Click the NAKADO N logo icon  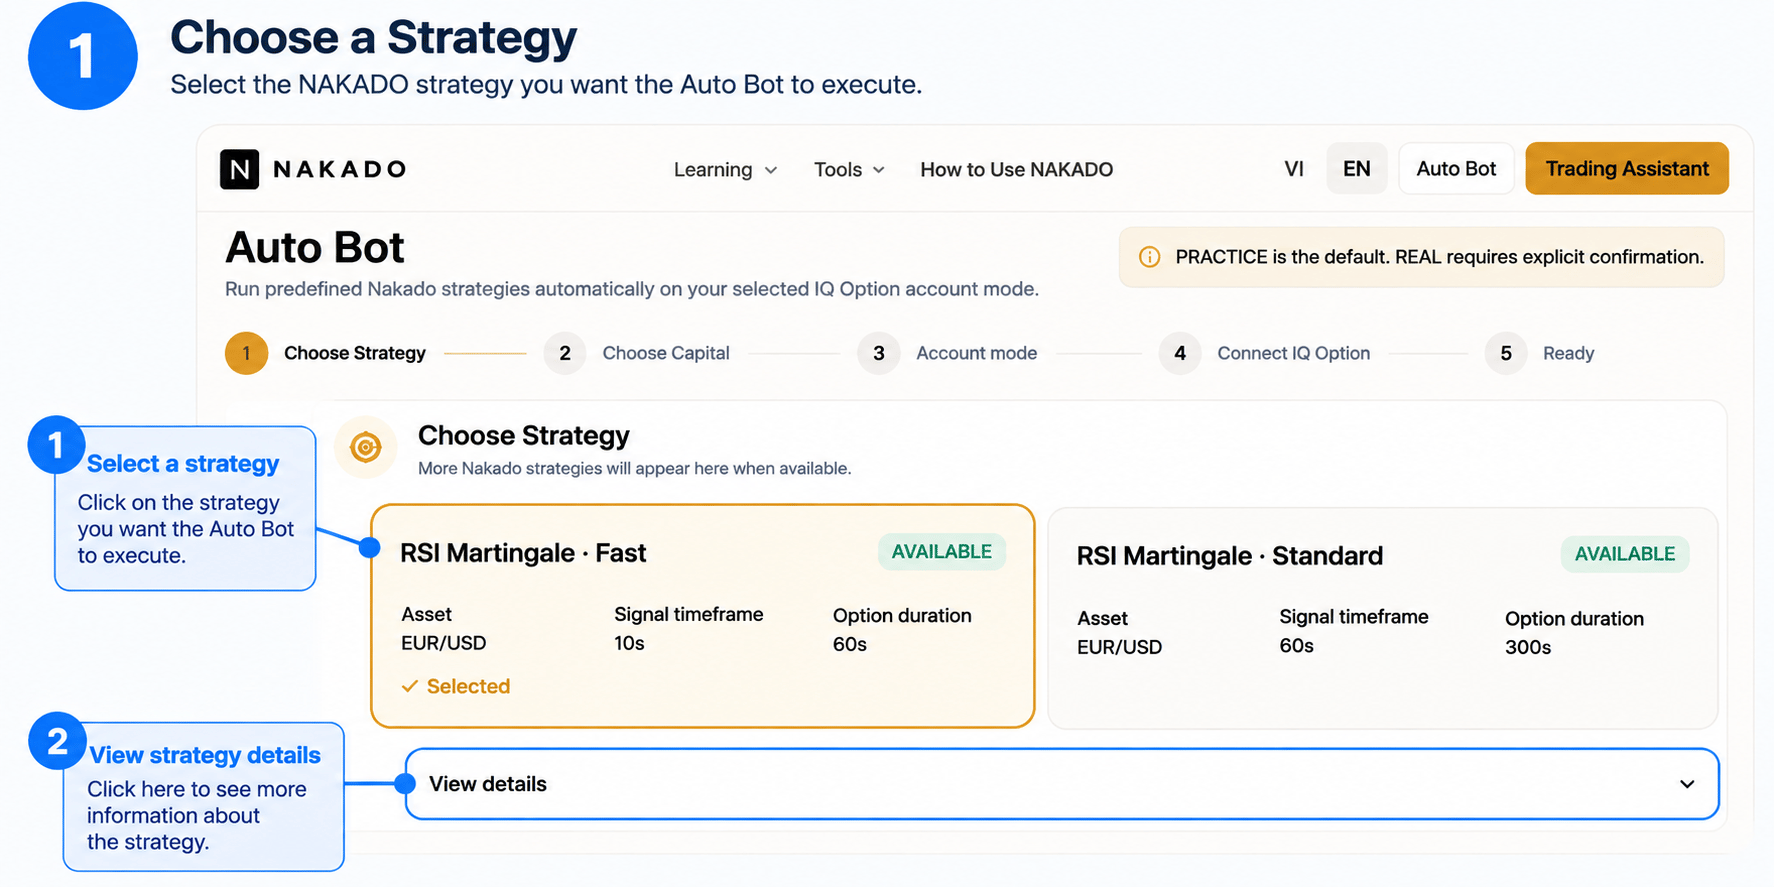pos(239,169)
